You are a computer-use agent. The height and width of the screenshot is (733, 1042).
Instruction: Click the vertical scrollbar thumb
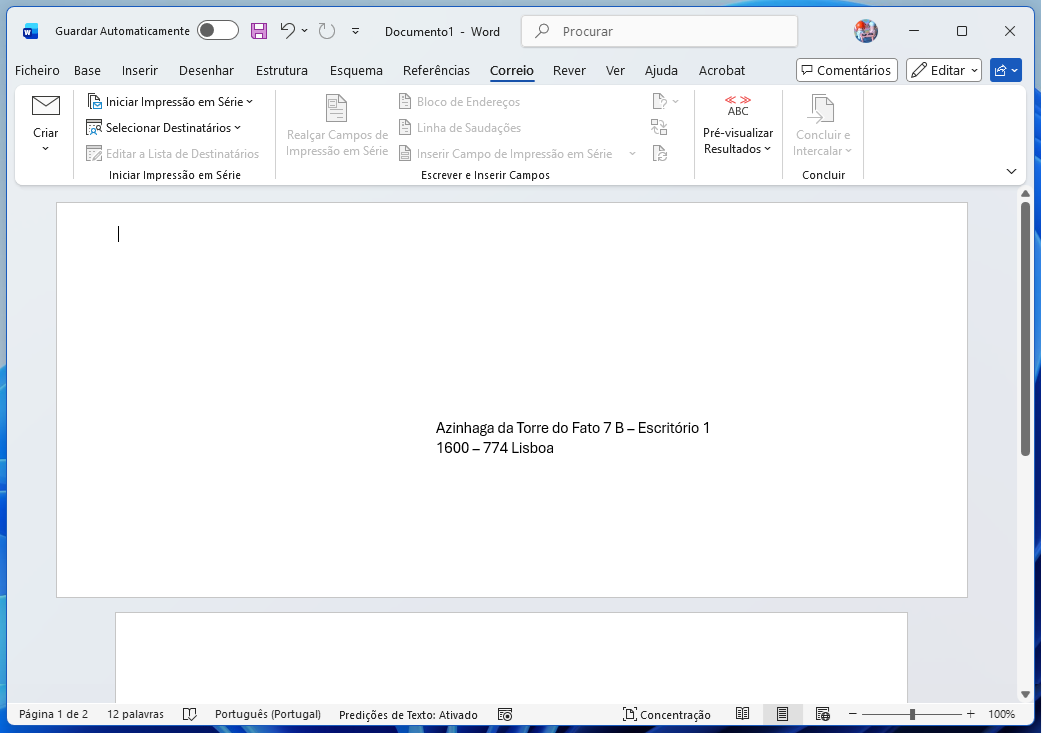coord(1025,328)
